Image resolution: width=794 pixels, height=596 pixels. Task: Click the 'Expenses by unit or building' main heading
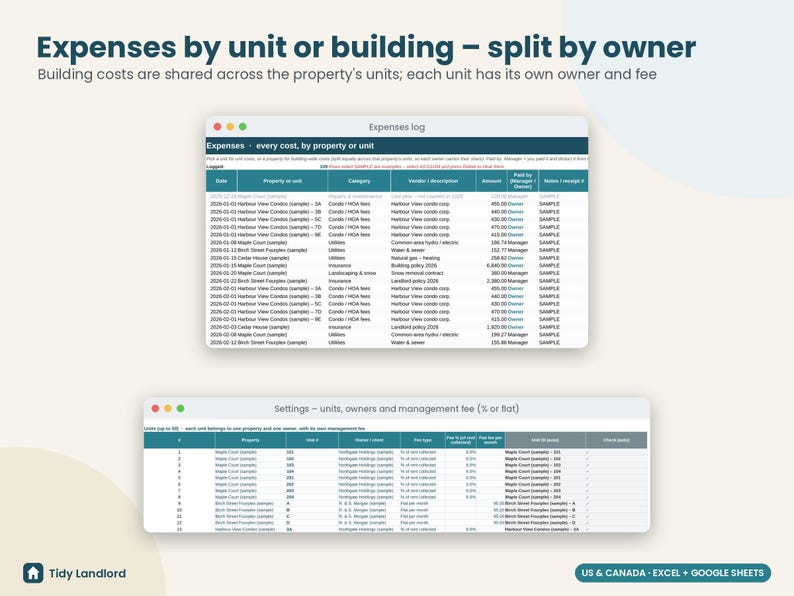(366, 47)
